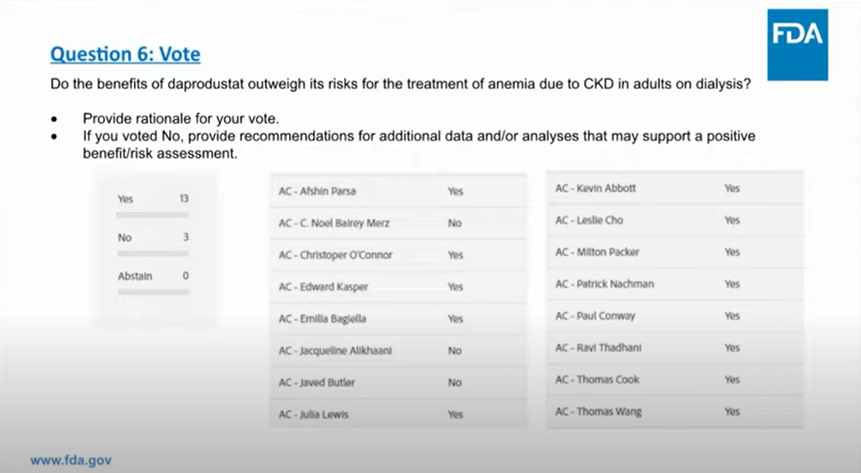This screenshot has width=861, height=473.
Task: Select the Leslie Cho row
Action: coord(674,220)
